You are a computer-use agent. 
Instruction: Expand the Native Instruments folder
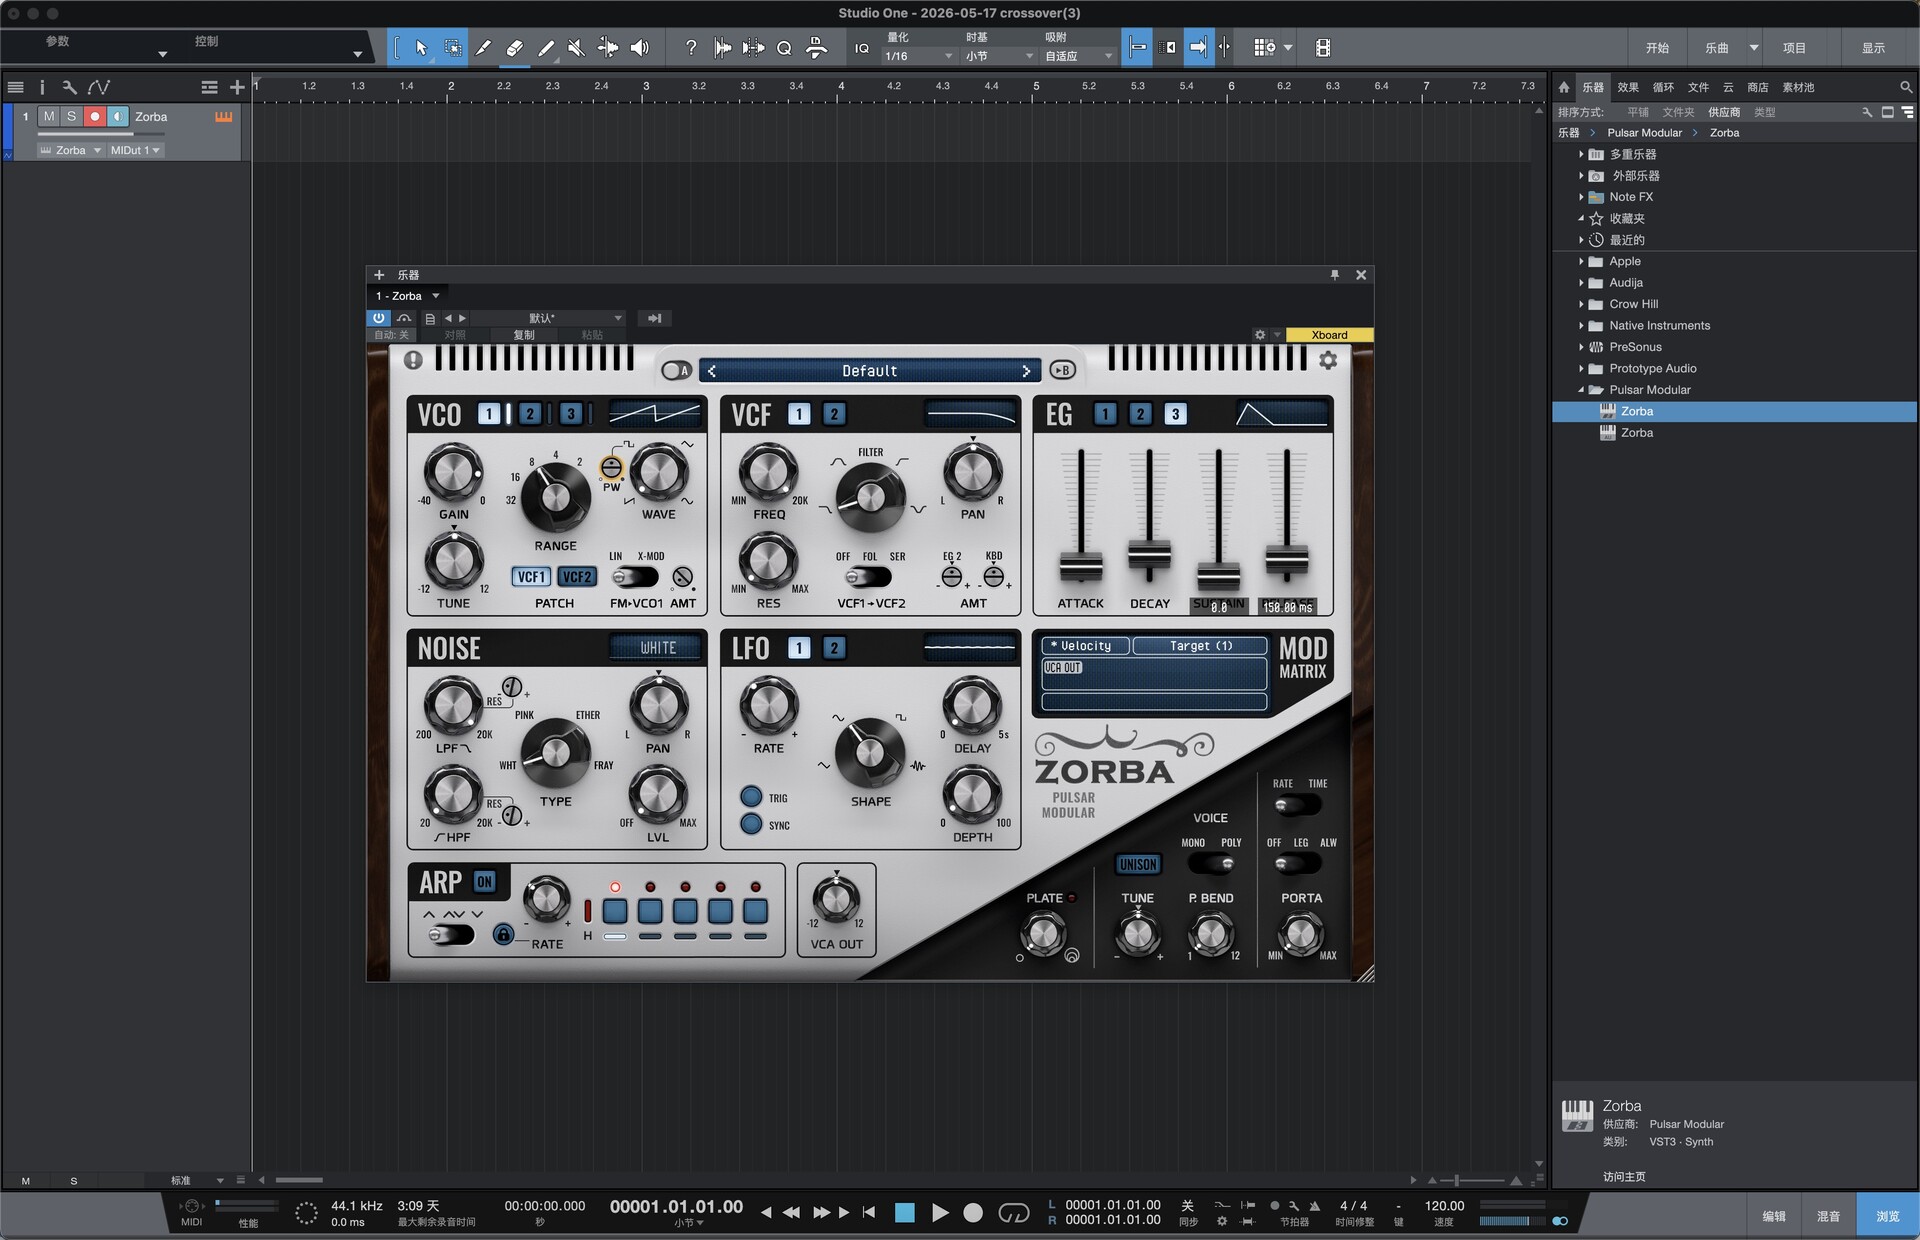1581,326
